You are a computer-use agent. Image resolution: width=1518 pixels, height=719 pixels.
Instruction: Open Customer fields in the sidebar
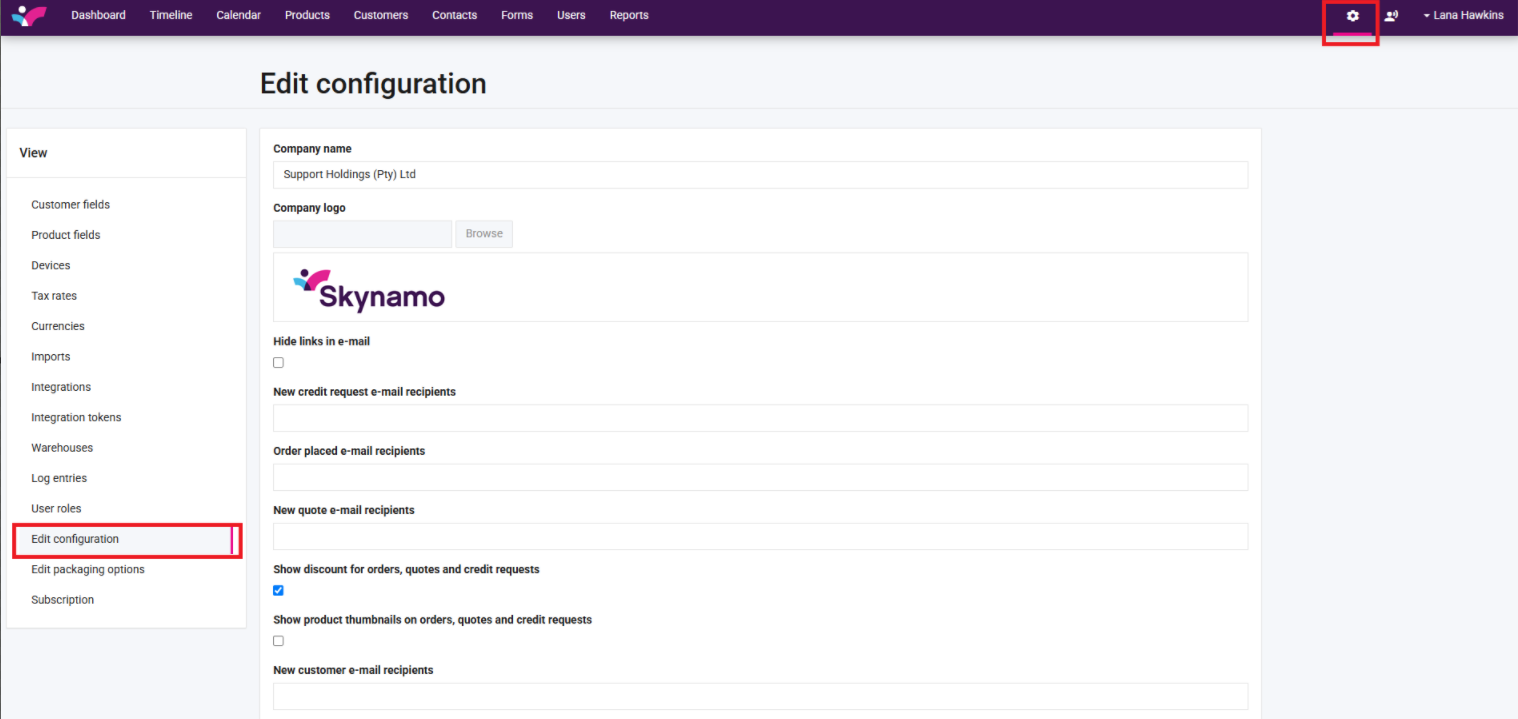(70, 205)
